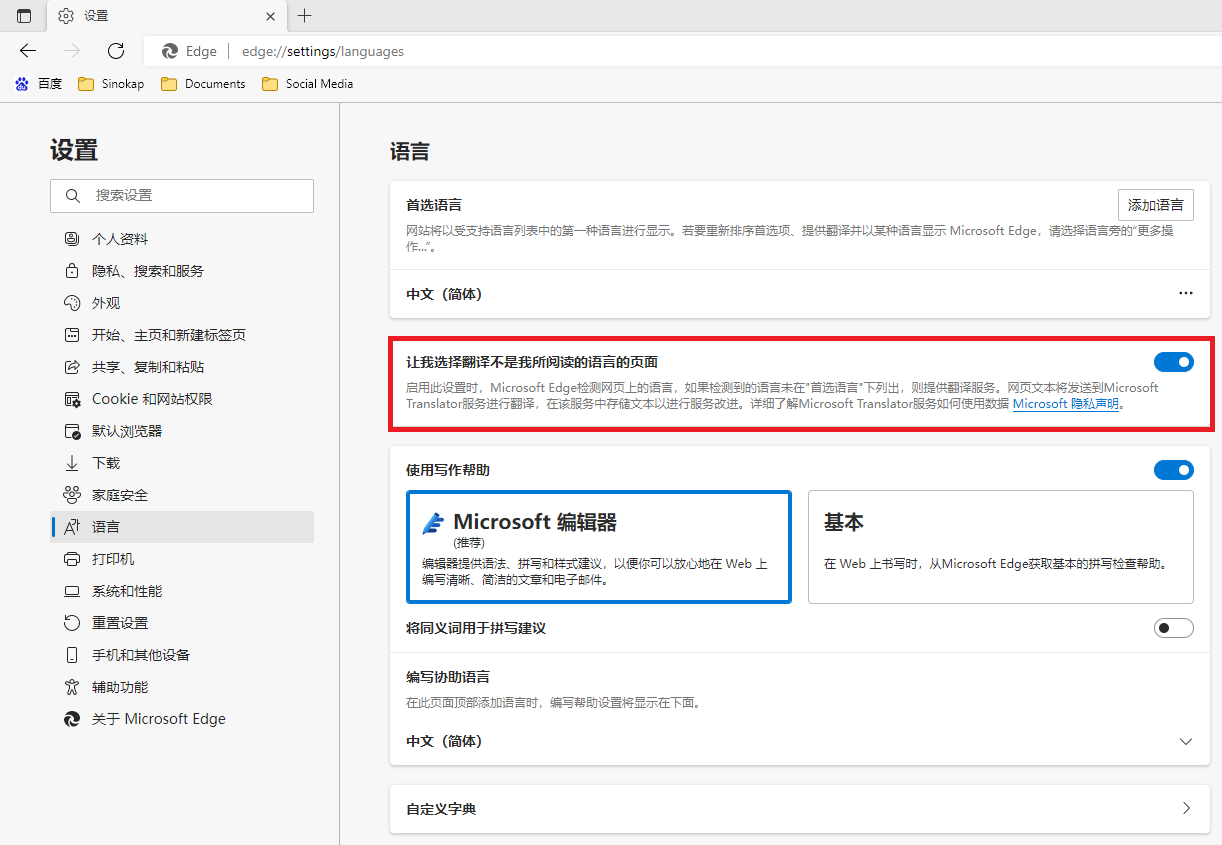The height and width of the screenshot is (845, 1222).
Task: Open 外观 settings page
Action: (106, 303)
